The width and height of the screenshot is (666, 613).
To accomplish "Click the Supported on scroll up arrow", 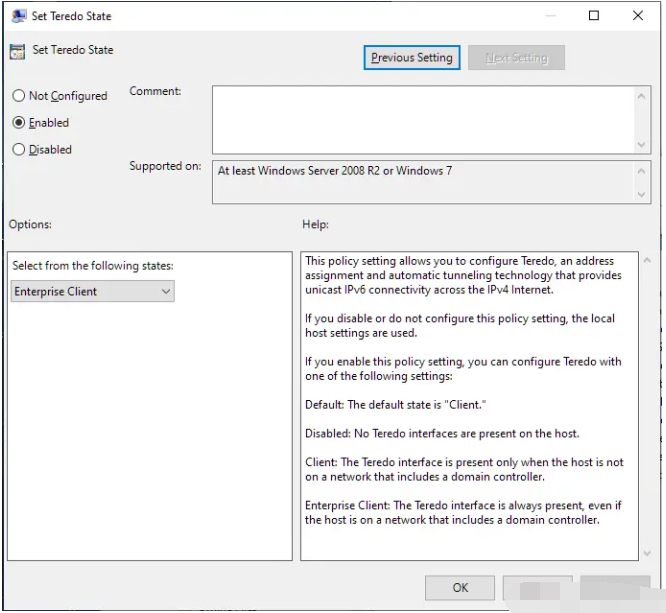I will coord(641,171).
